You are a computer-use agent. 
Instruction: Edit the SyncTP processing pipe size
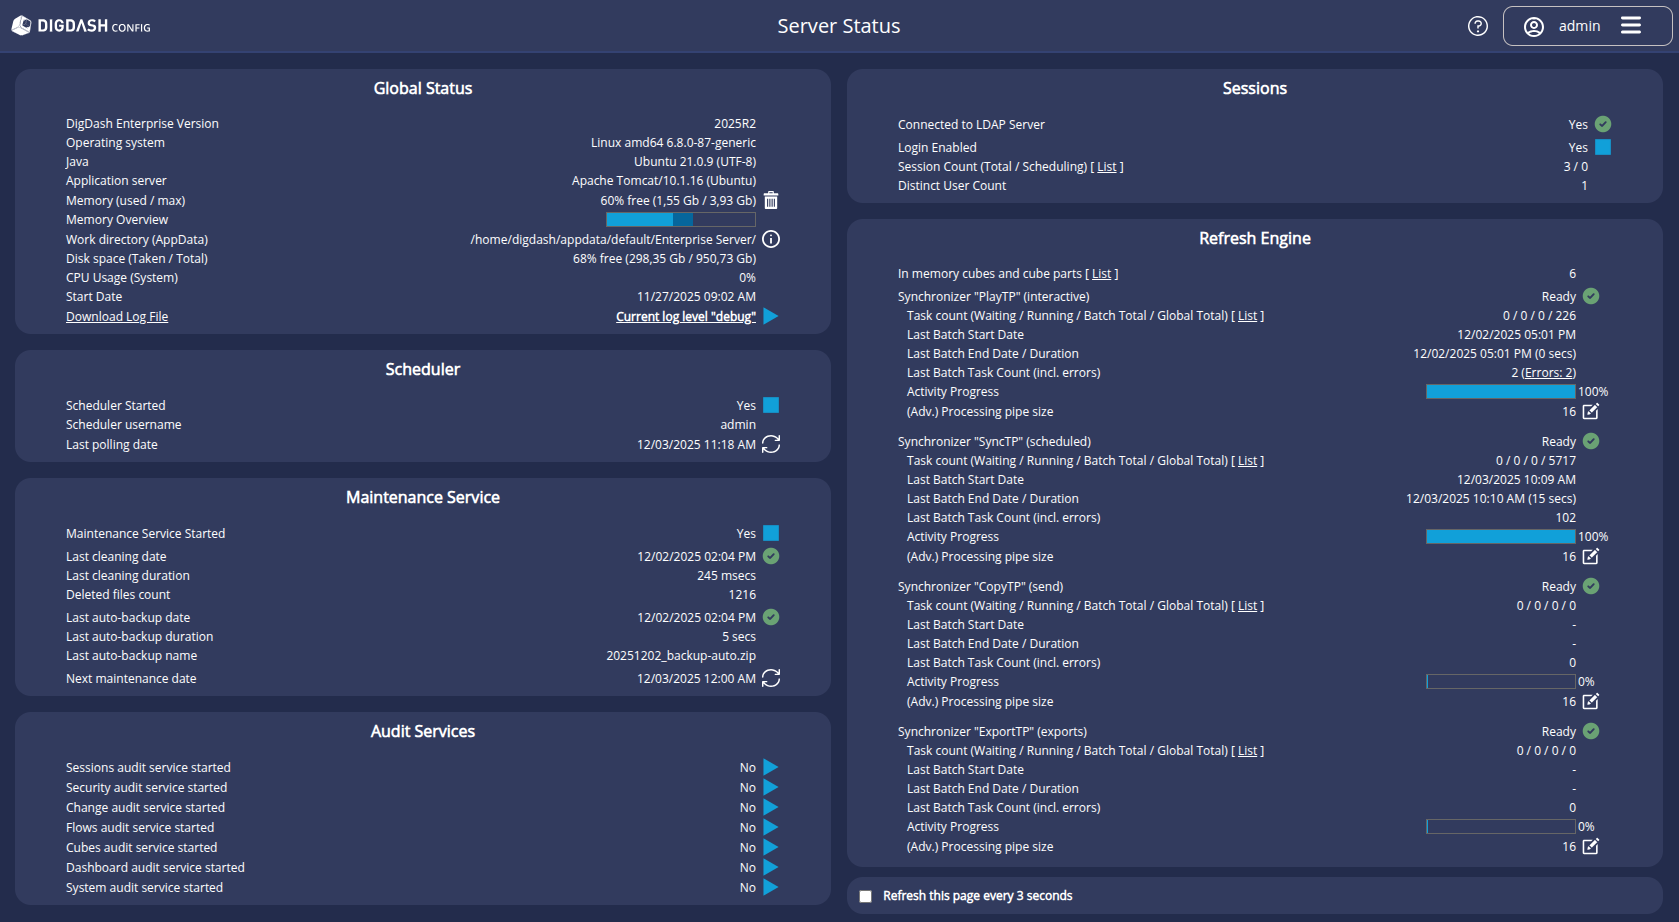tap(1590, 556)
